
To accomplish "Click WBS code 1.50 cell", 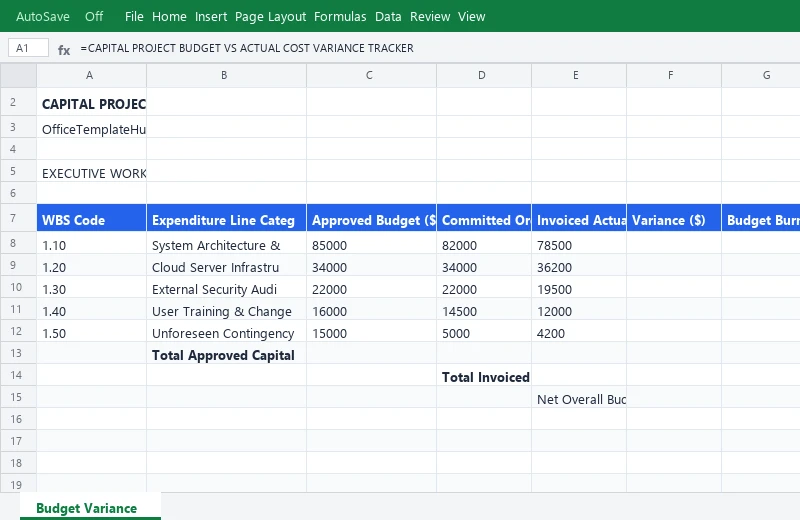I will point(91,331).
